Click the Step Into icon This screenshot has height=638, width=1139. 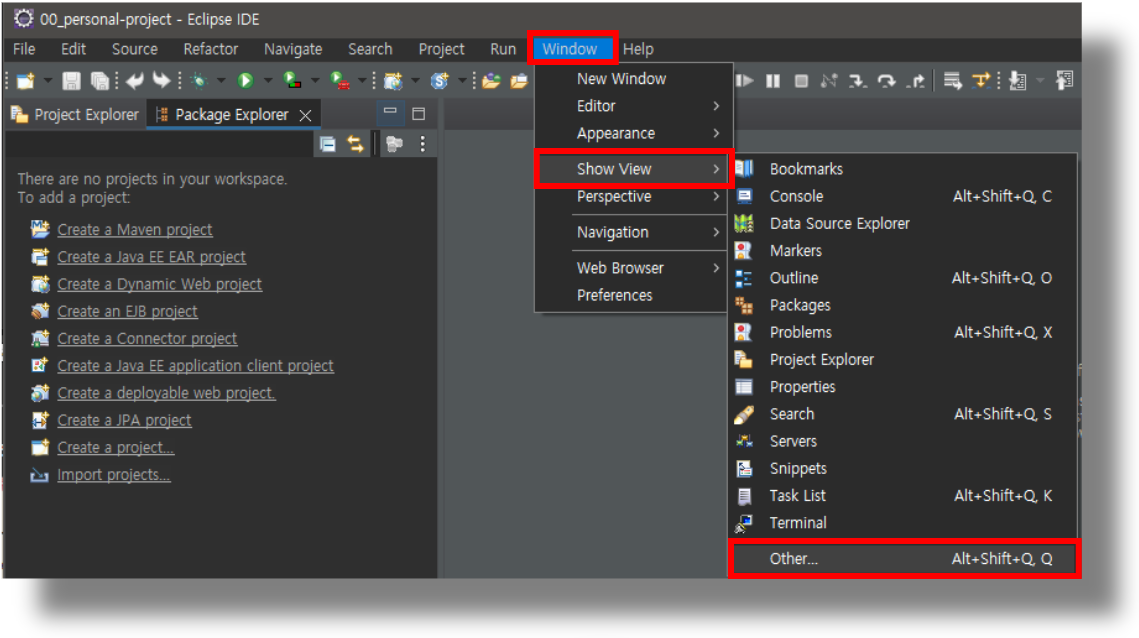coord(858,81)
